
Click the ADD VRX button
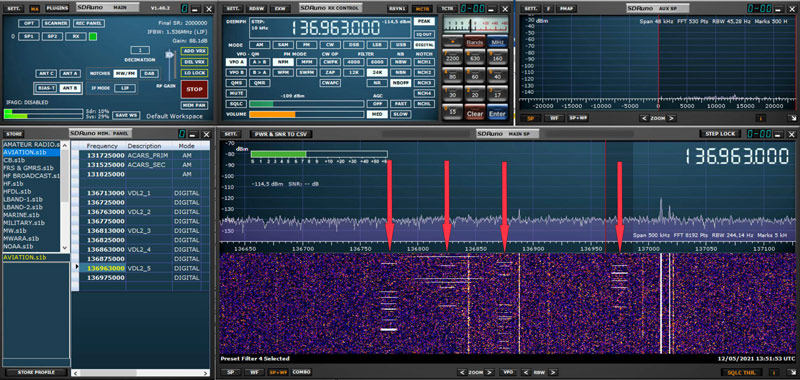pos(194,51)
